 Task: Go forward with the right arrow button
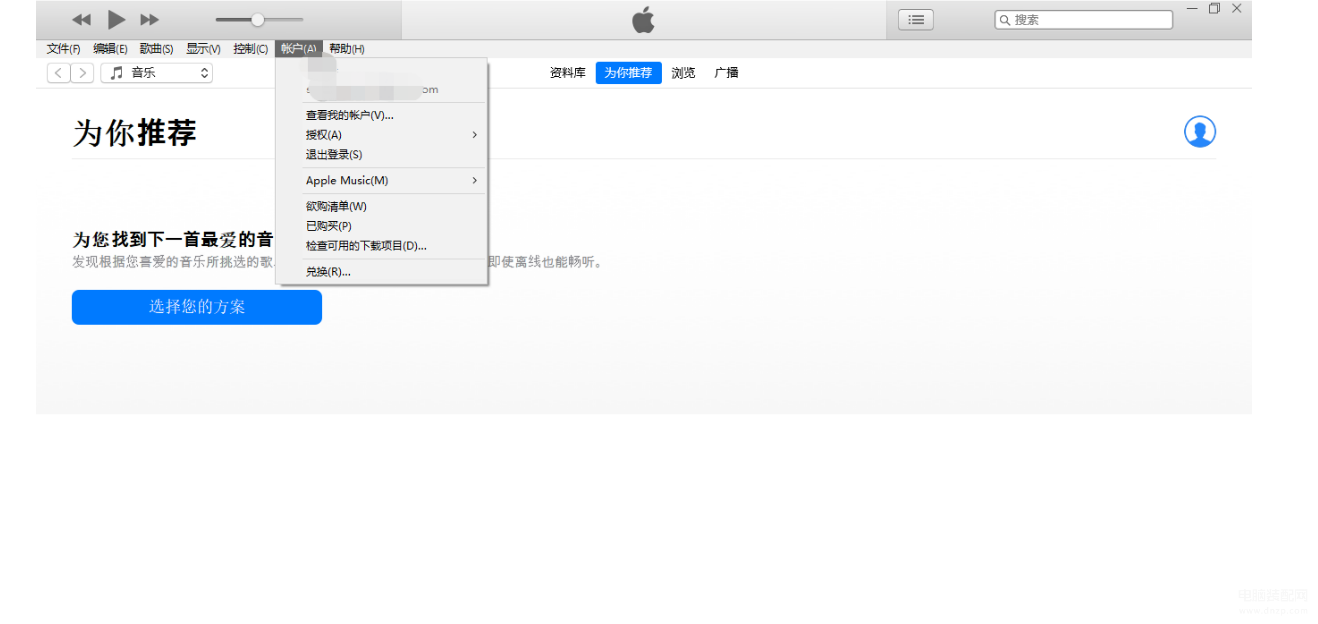tap(83, 73)
